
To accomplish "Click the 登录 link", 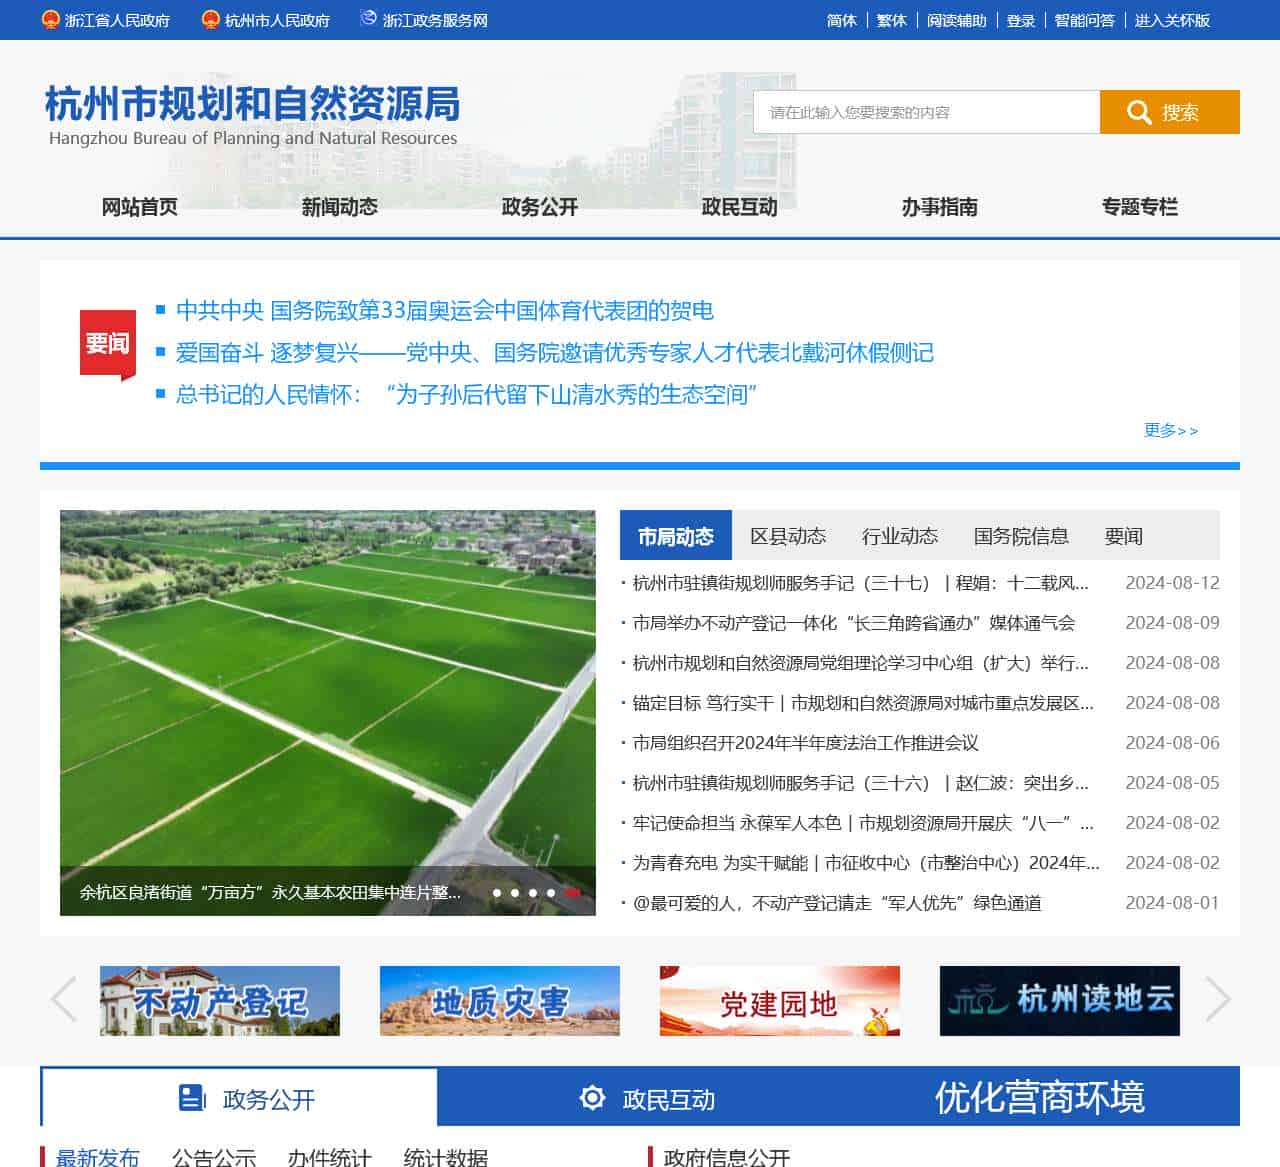I will (x=1021, y=20).
